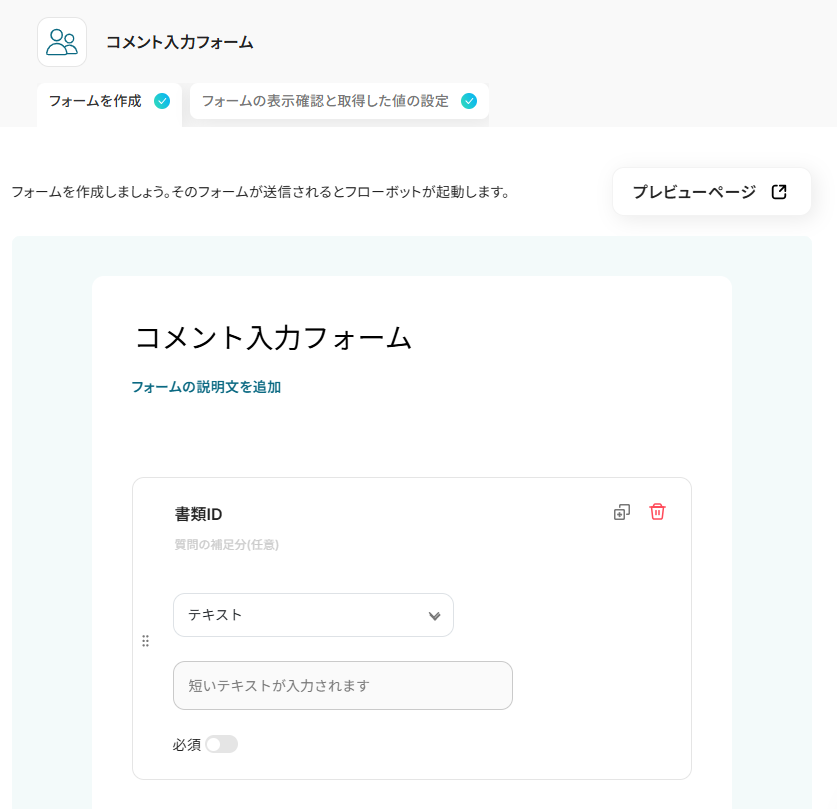Click the コメント入力フォーム header title at top
Viewport: 837px width, 809px height.
pyautogui.click(x=180, y=42)
